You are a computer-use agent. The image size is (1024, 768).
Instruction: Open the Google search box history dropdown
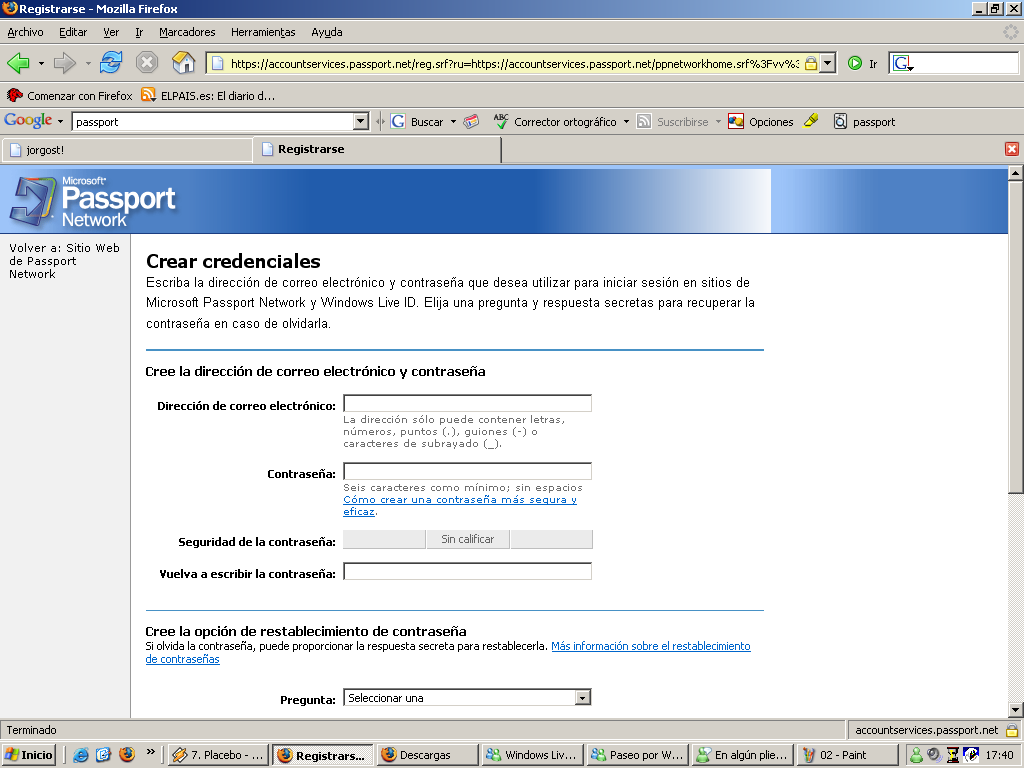coord(361,121)
